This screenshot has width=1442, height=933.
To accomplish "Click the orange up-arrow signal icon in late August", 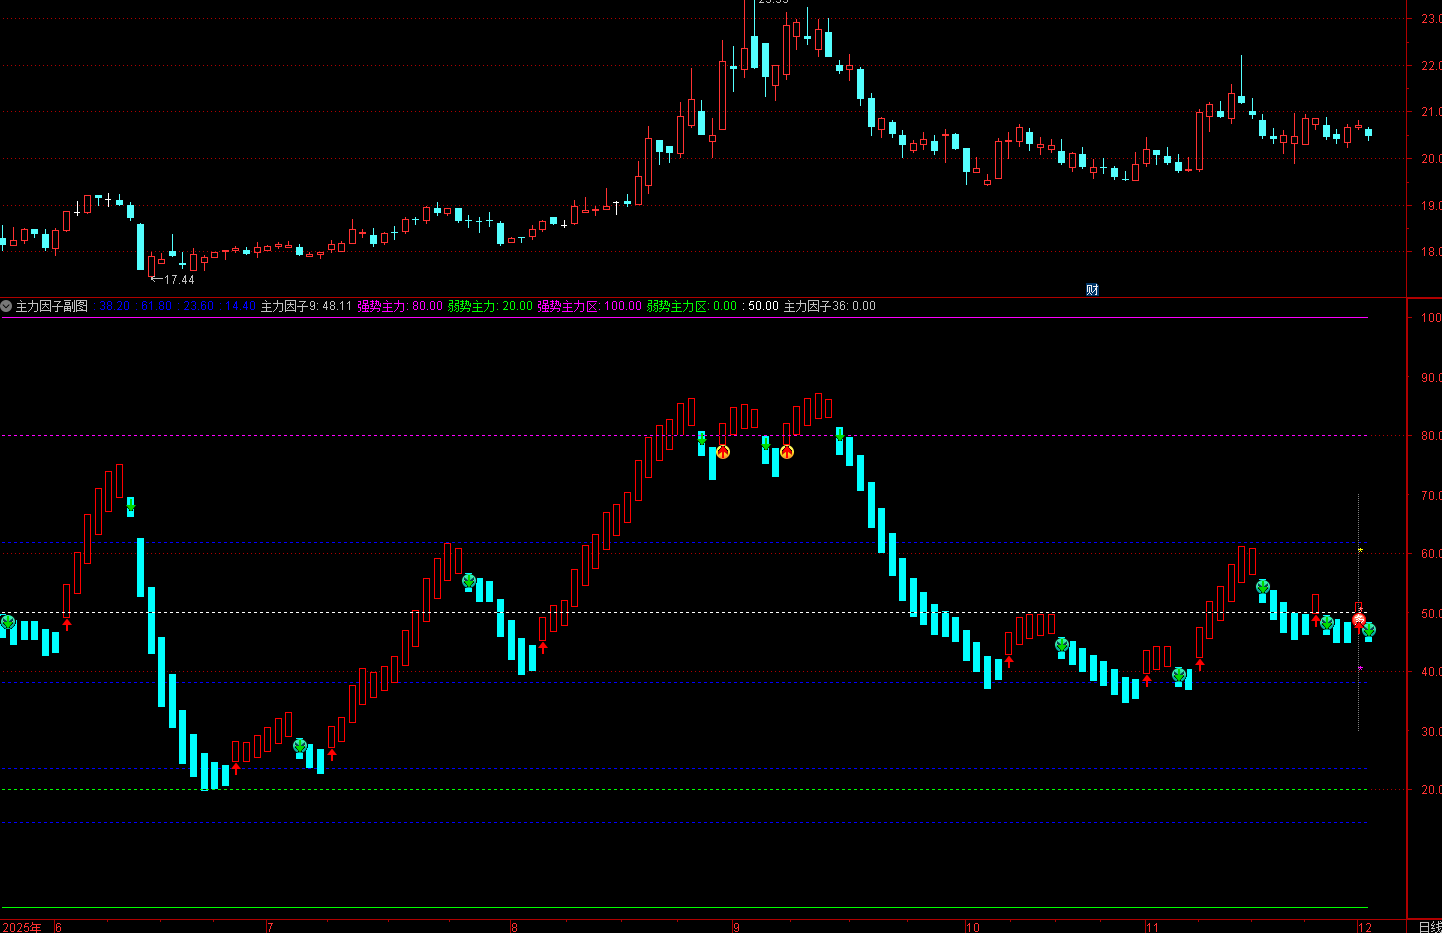I will (723, 452).
